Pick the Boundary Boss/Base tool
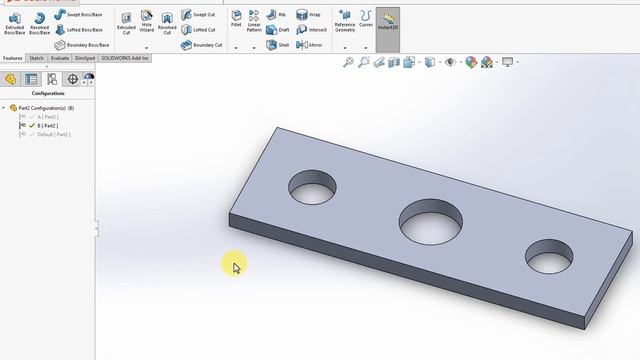 click(x=82, y=45)
